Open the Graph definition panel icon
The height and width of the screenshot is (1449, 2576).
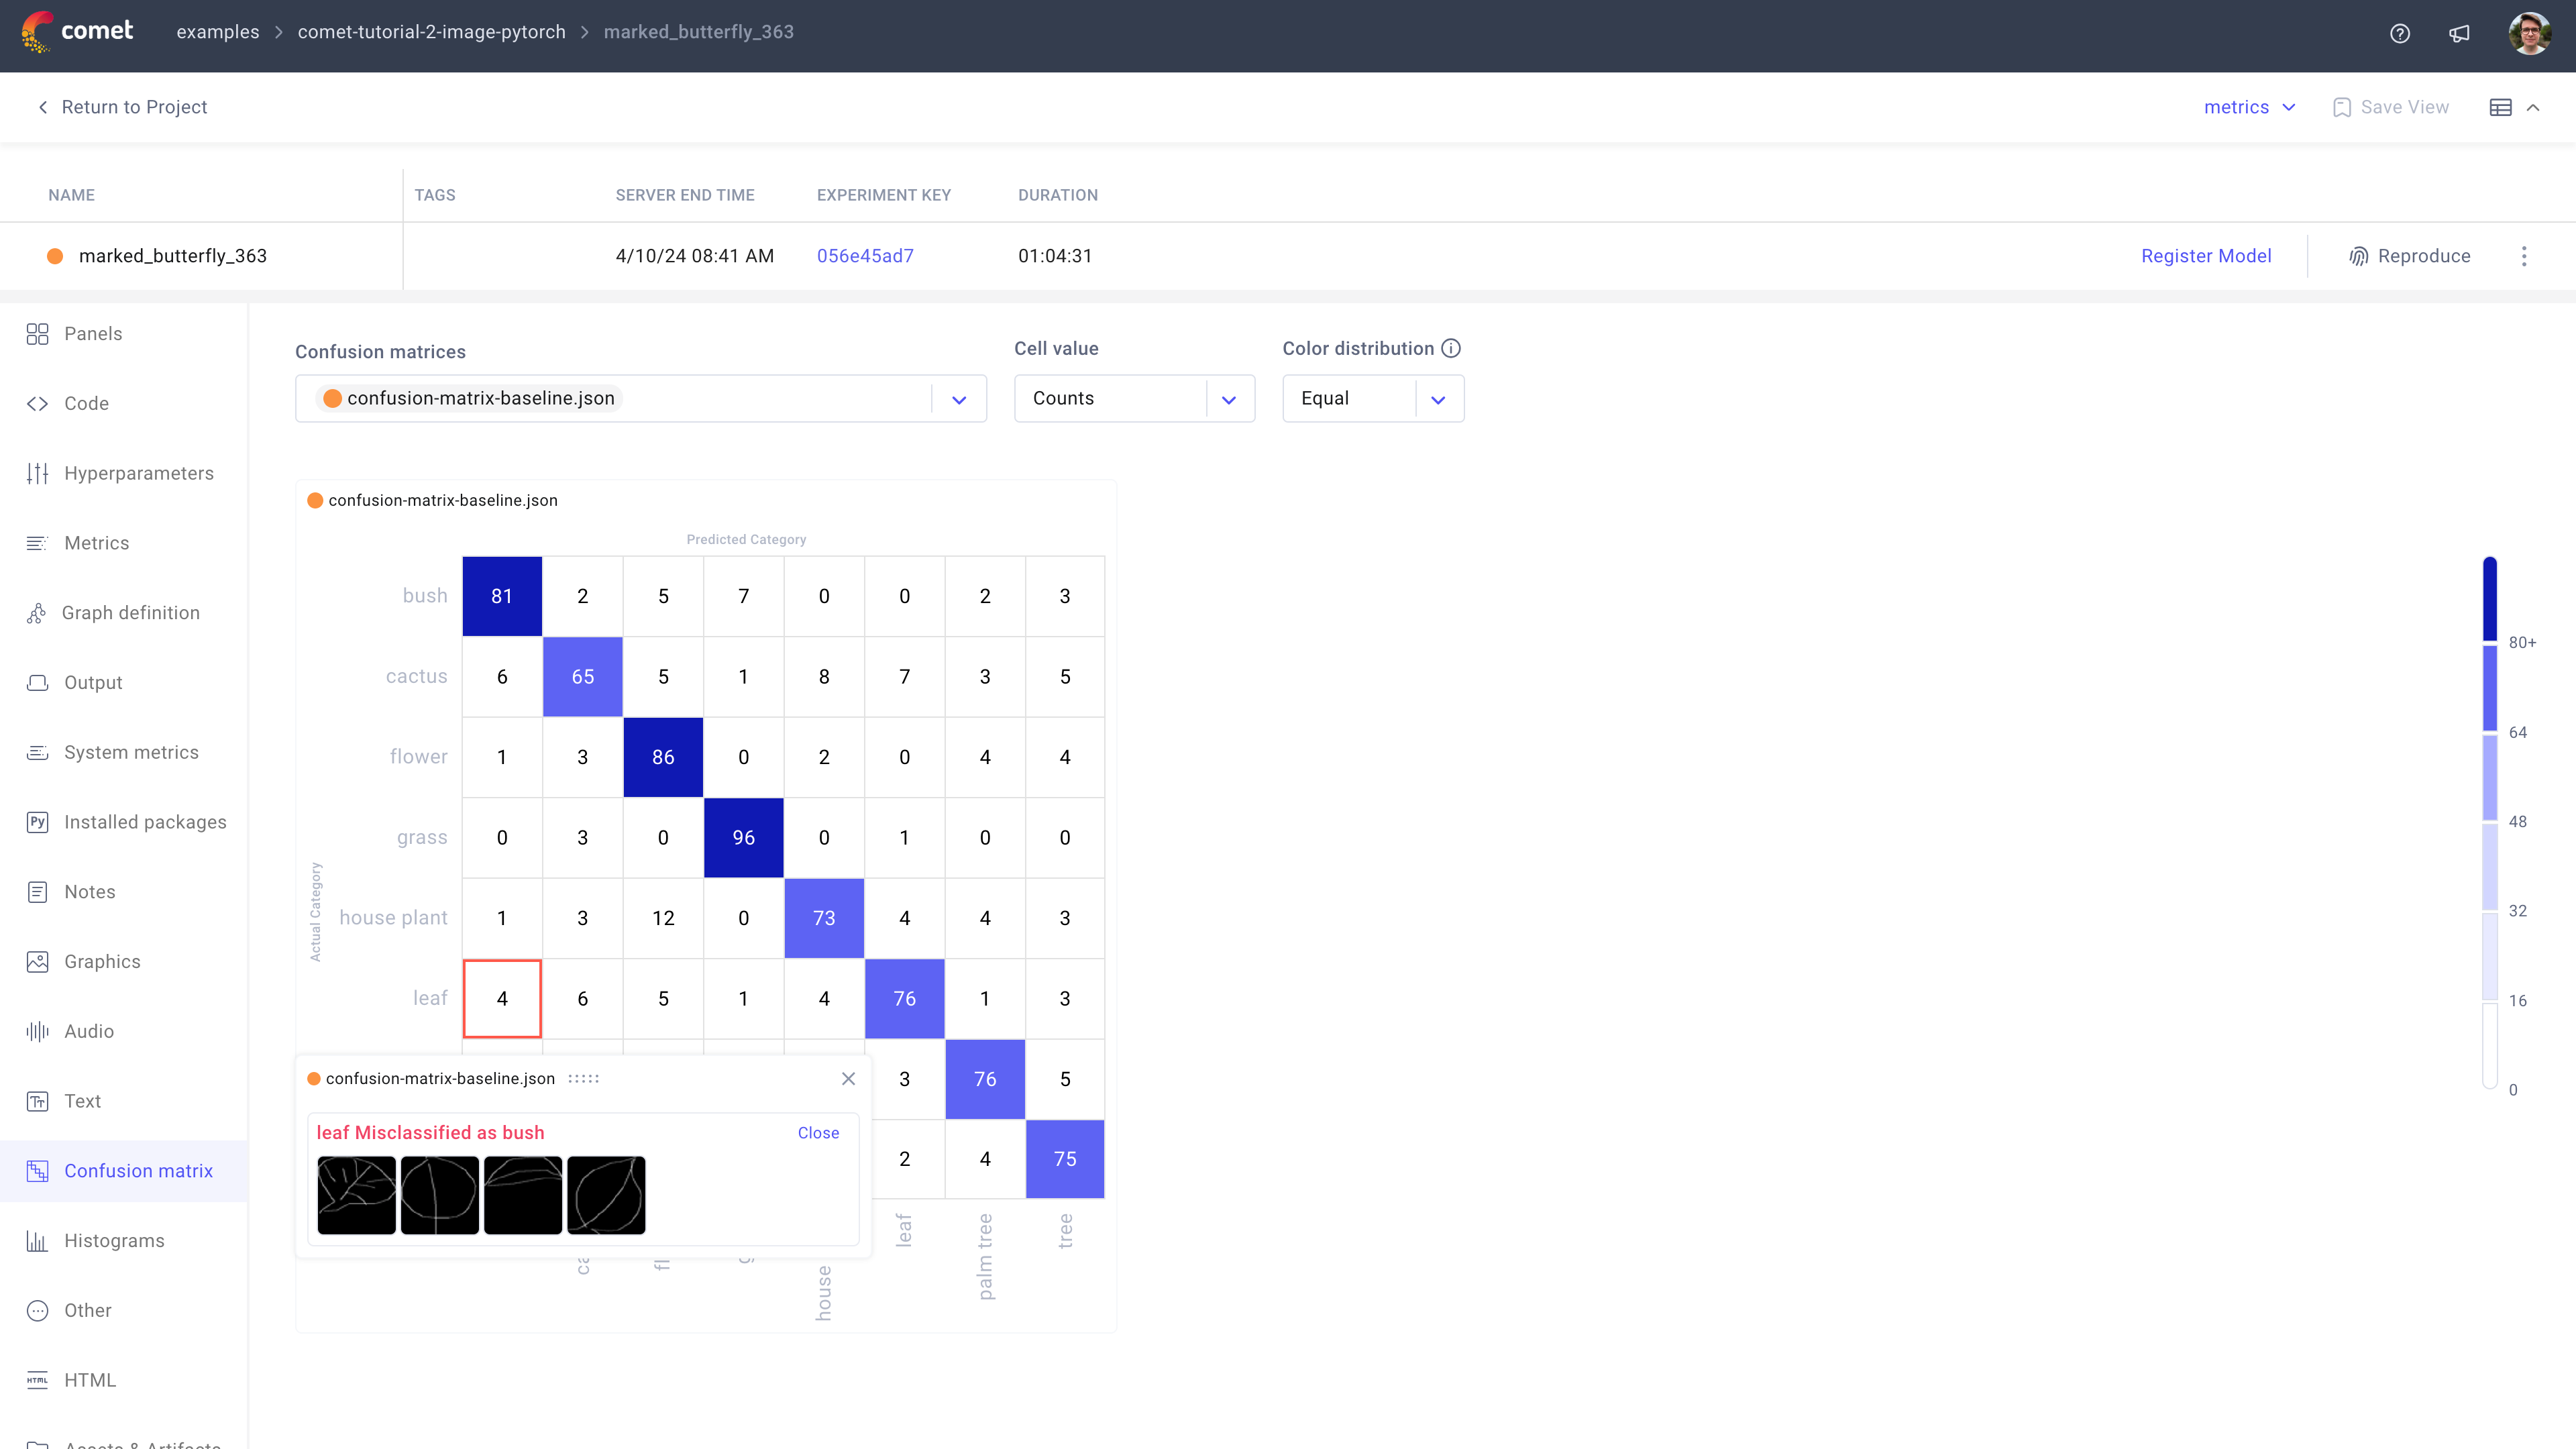coord(38,612)
